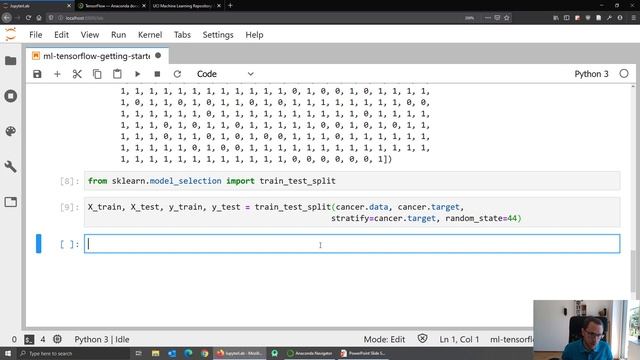The width and height of the screenshot is (640, 360).
Task: Open the open tabs sidebar panel
Action: (x=11, y=202)
